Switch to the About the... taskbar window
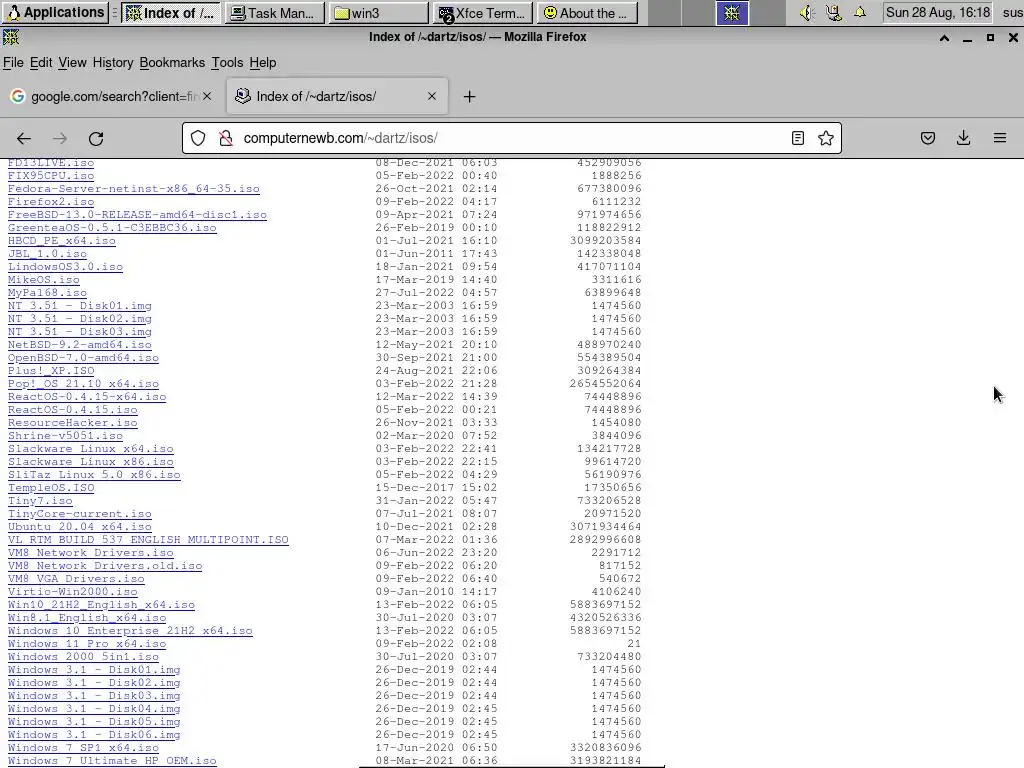This screenshot has width=1024, height=768. click(x=588, y=13)
